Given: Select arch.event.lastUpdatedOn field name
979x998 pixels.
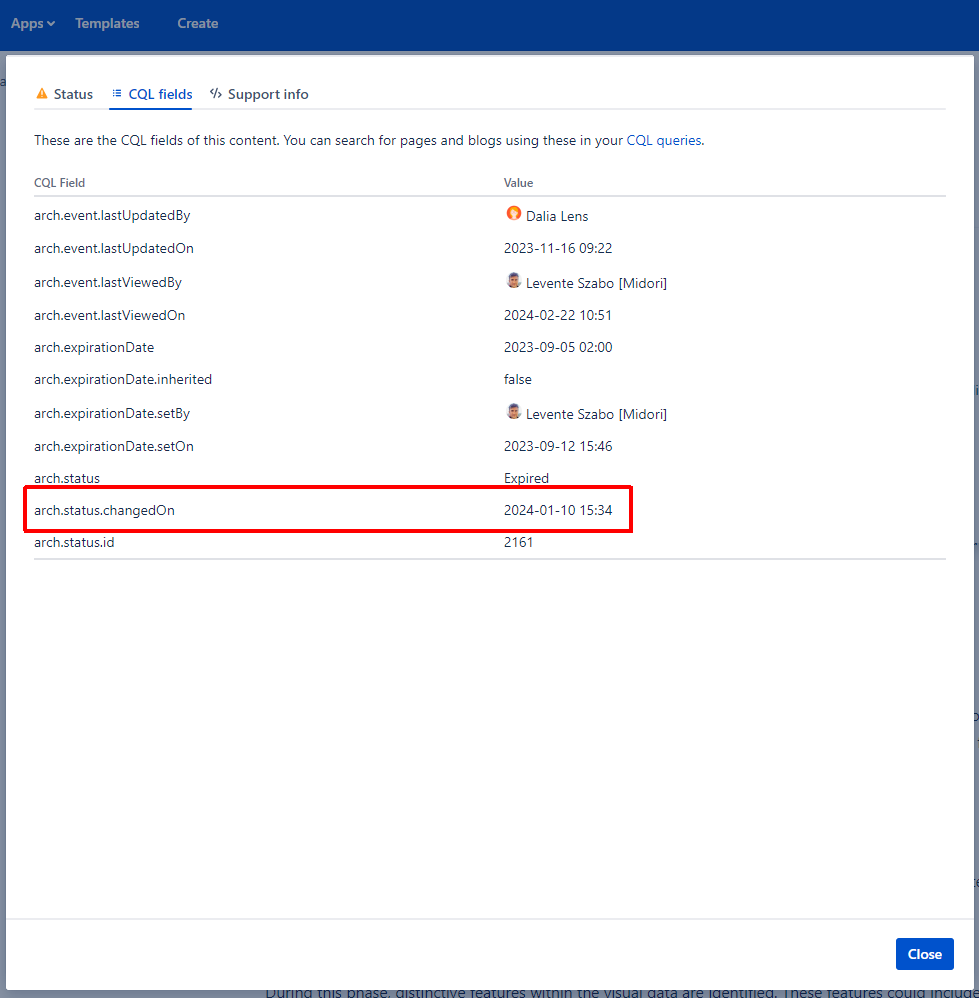Looking at the screenshot, I should [114, 249].
